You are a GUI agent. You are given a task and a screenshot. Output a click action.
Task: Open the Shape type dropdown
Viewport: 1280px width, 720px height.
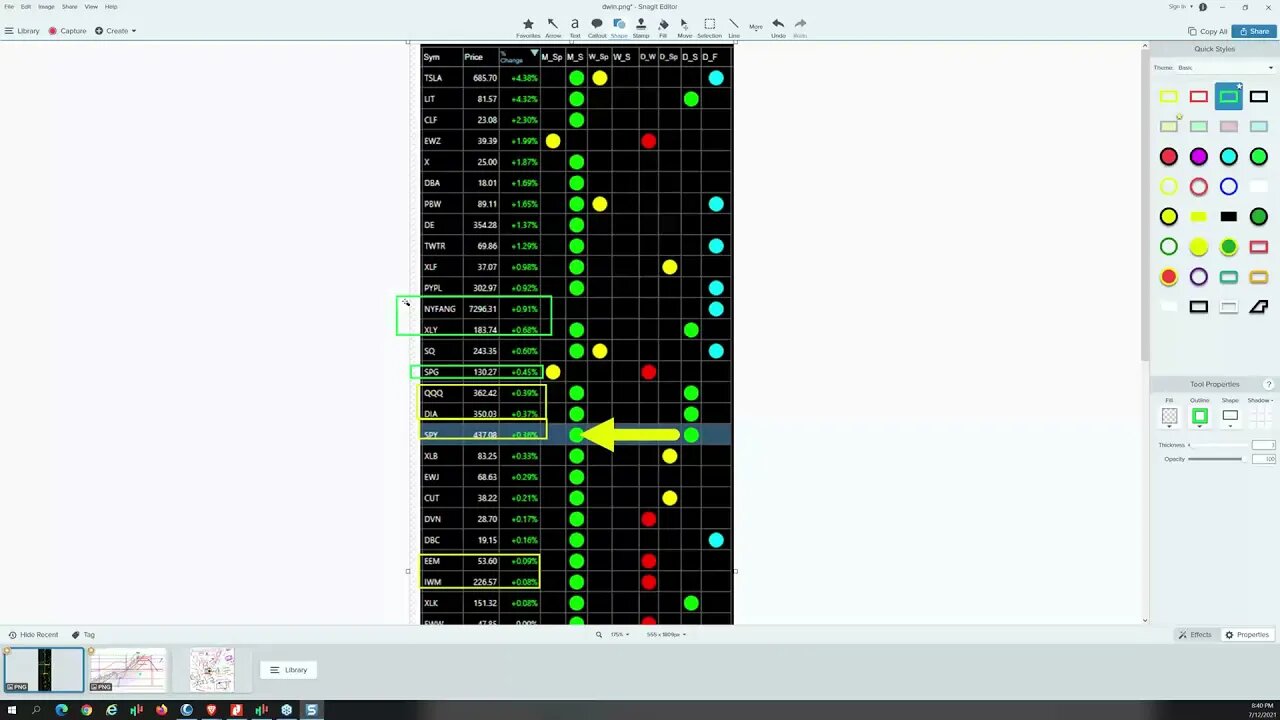click(1230, 416)
